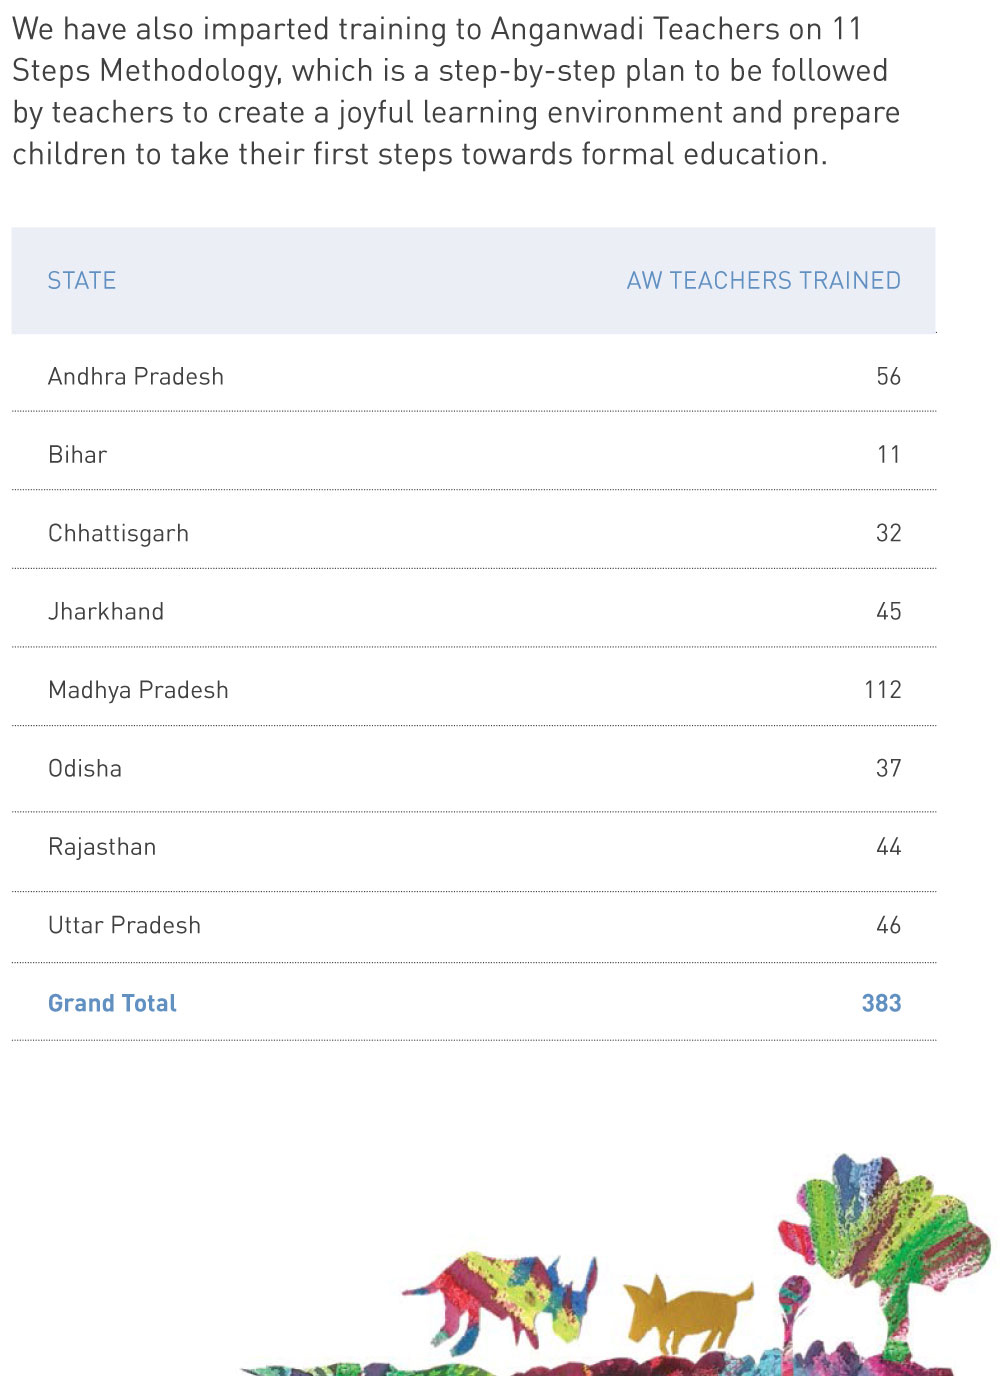This screenshot has width=1000, height=1376.
Task: Click the STATE column header
Action: coord(82,281)
